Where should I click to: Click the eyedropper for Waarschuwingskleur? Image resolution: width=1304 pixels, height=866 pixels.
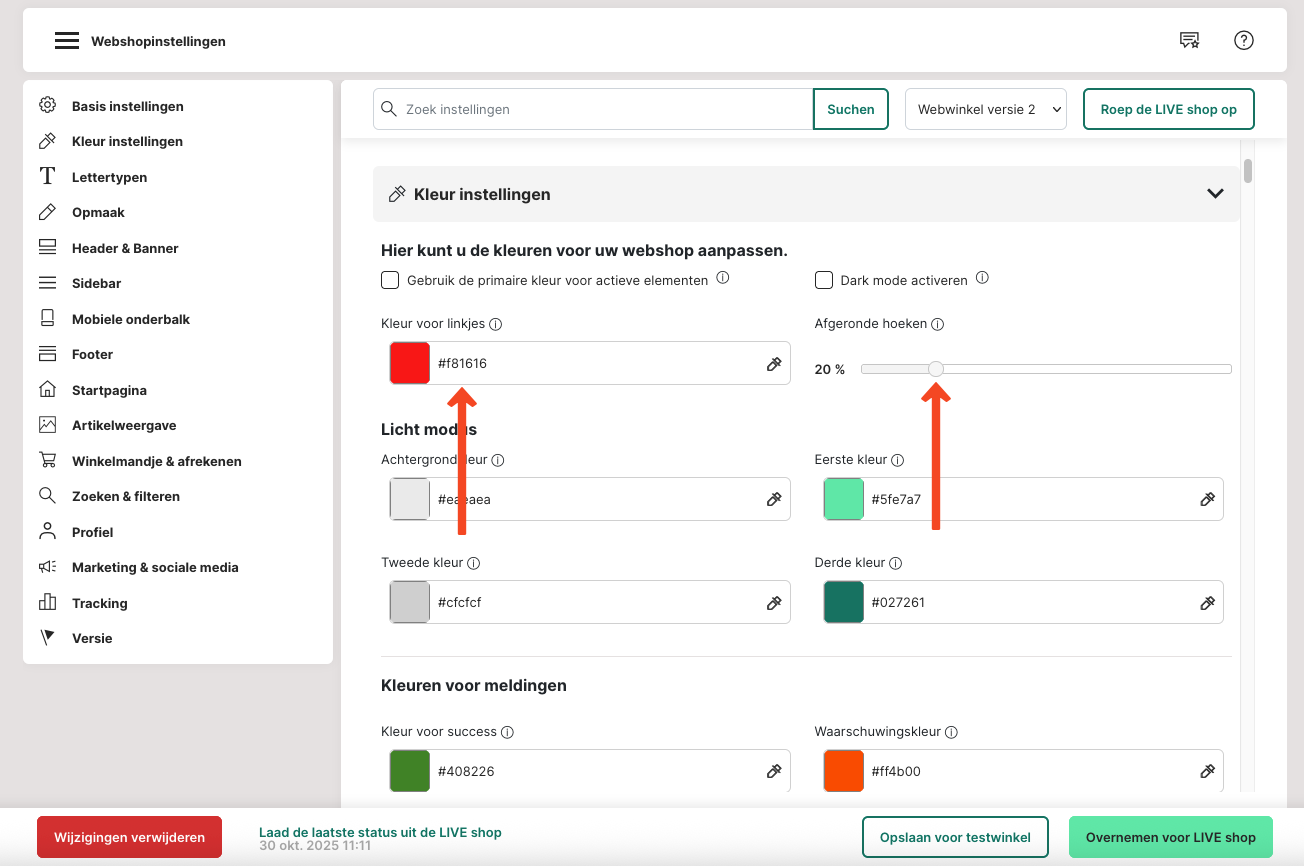(x=1207, y=772)
